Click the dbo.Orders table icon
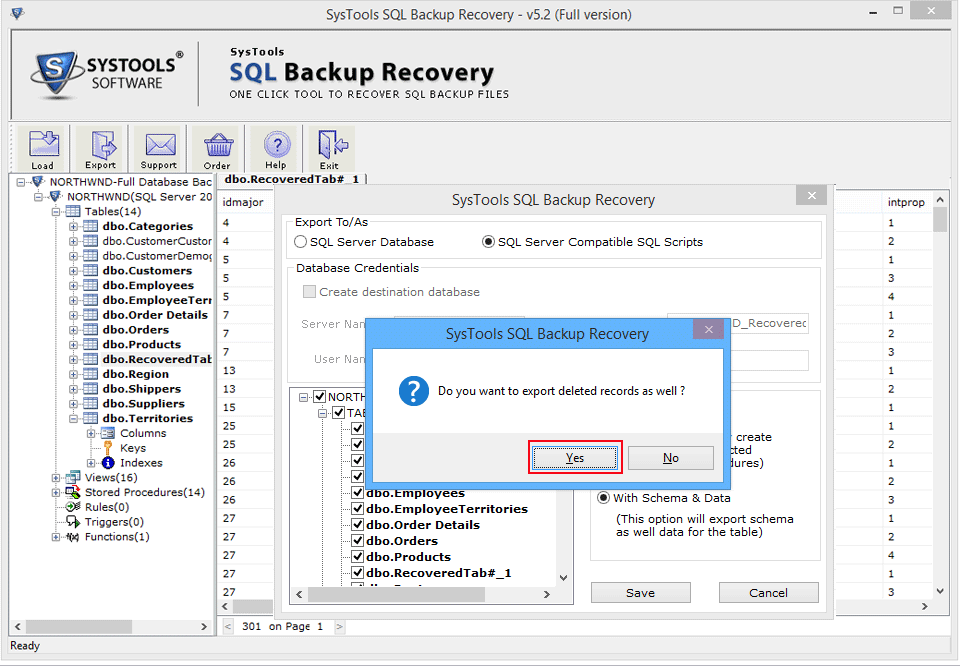Viewport: 960px width, 666px height. point(91,330)
